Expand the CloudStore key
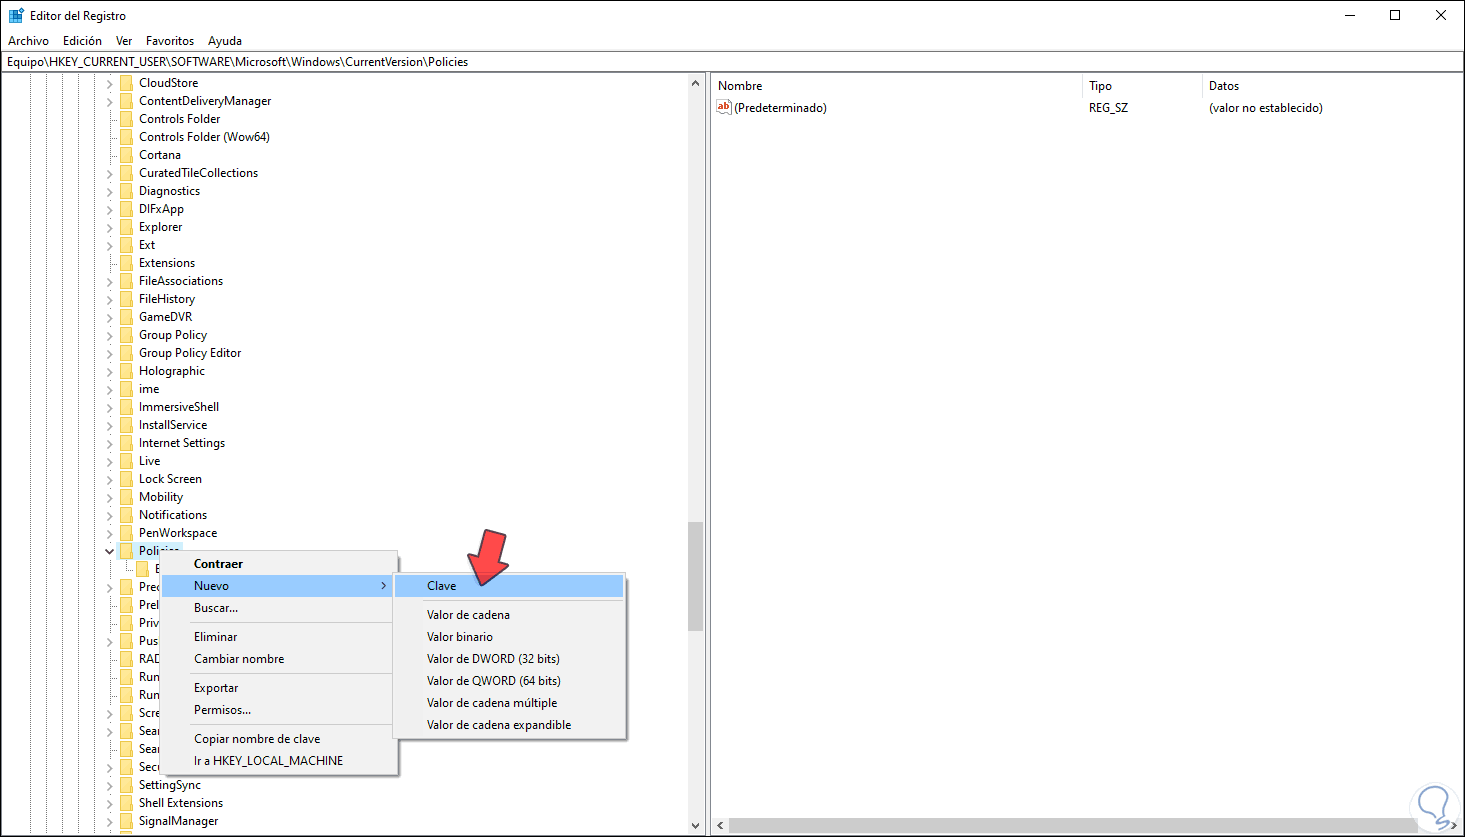 109,83
